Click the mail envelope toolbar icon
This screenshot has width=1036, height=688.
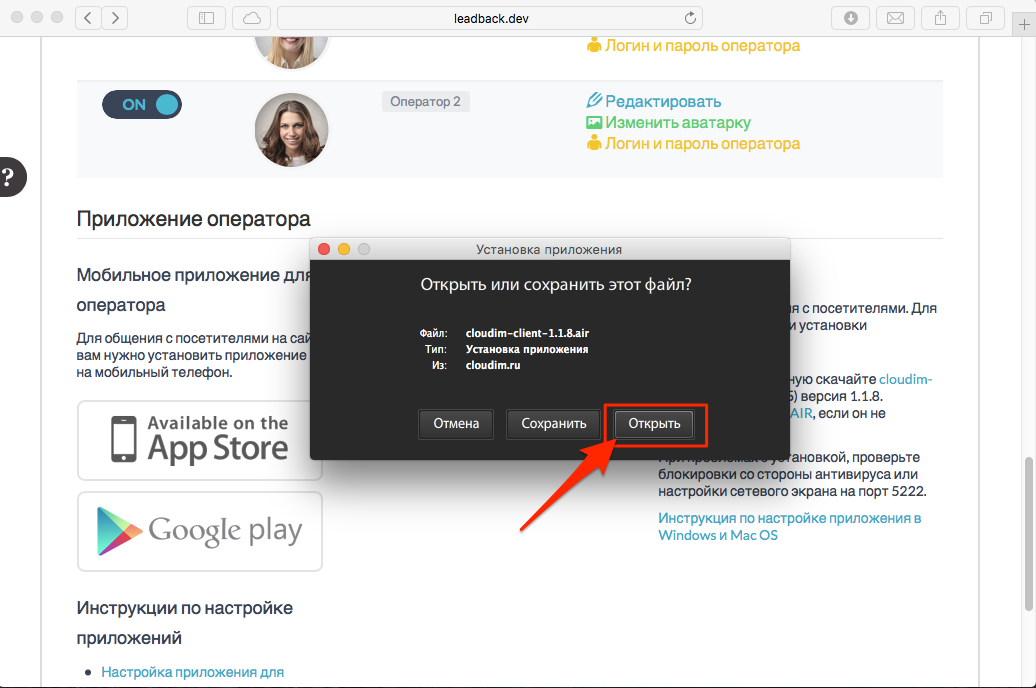(896, 18)
